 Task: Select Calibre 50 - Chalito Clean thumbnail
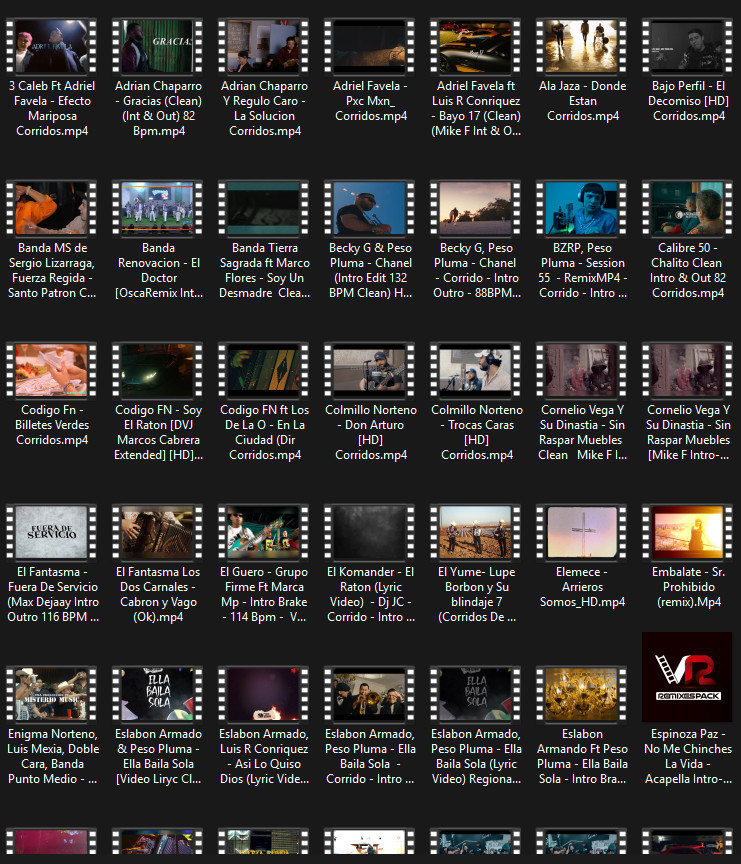[688, 208]
